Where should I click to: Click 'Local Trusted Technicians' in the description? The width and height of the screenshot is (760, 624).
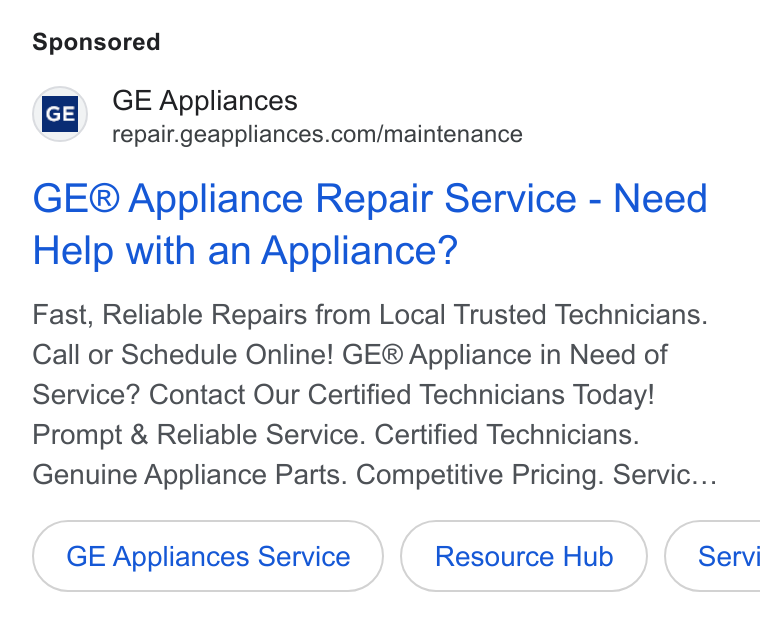click(x=543, y=315)
